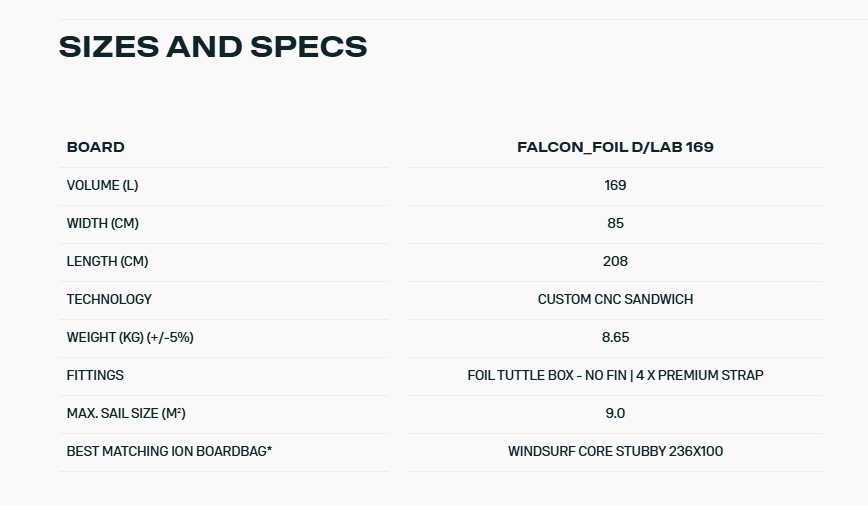Image resolution: width=868 pixels, height=506 pixels.
Task: Select the LENGTH (CM) row label
Action: click(107, 261)
